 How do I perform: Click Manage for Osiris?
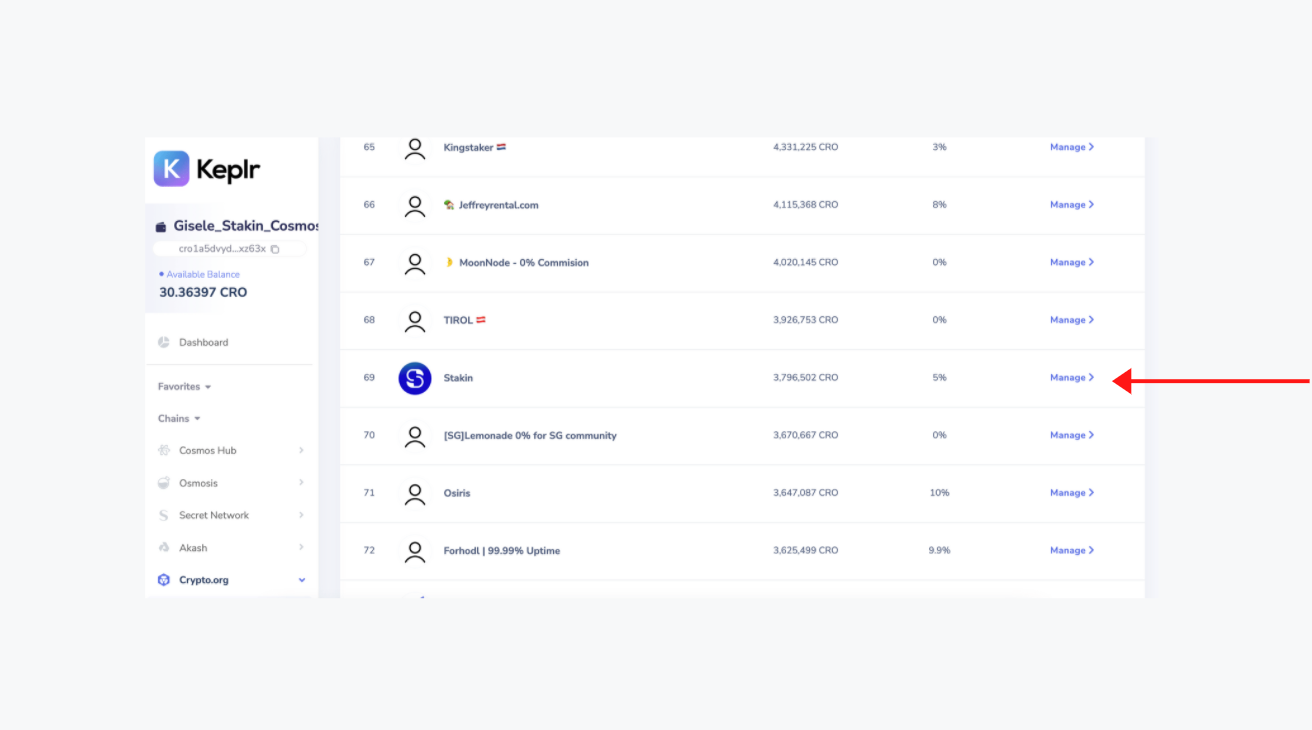tap(1072, 493)
